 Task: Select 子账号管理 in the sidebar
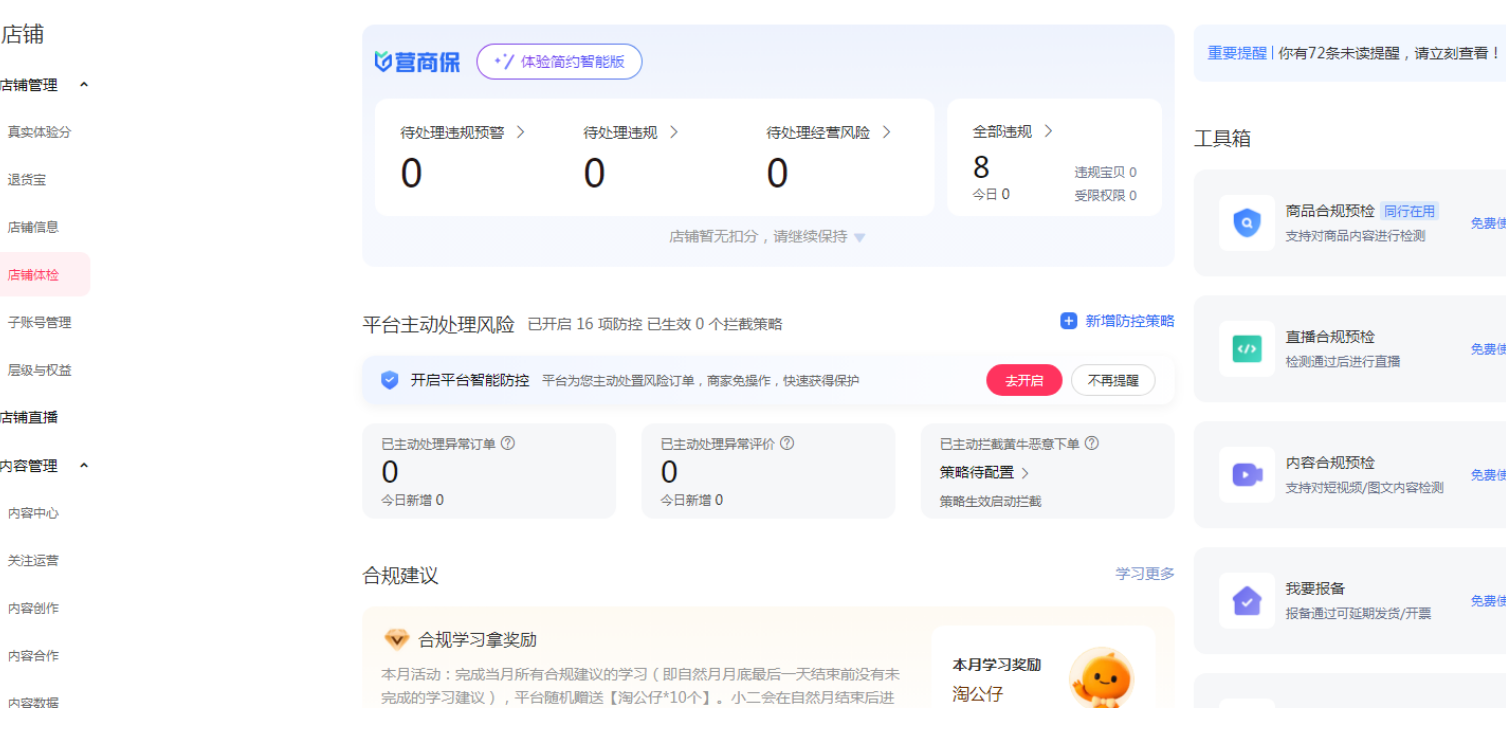[39, 322]
